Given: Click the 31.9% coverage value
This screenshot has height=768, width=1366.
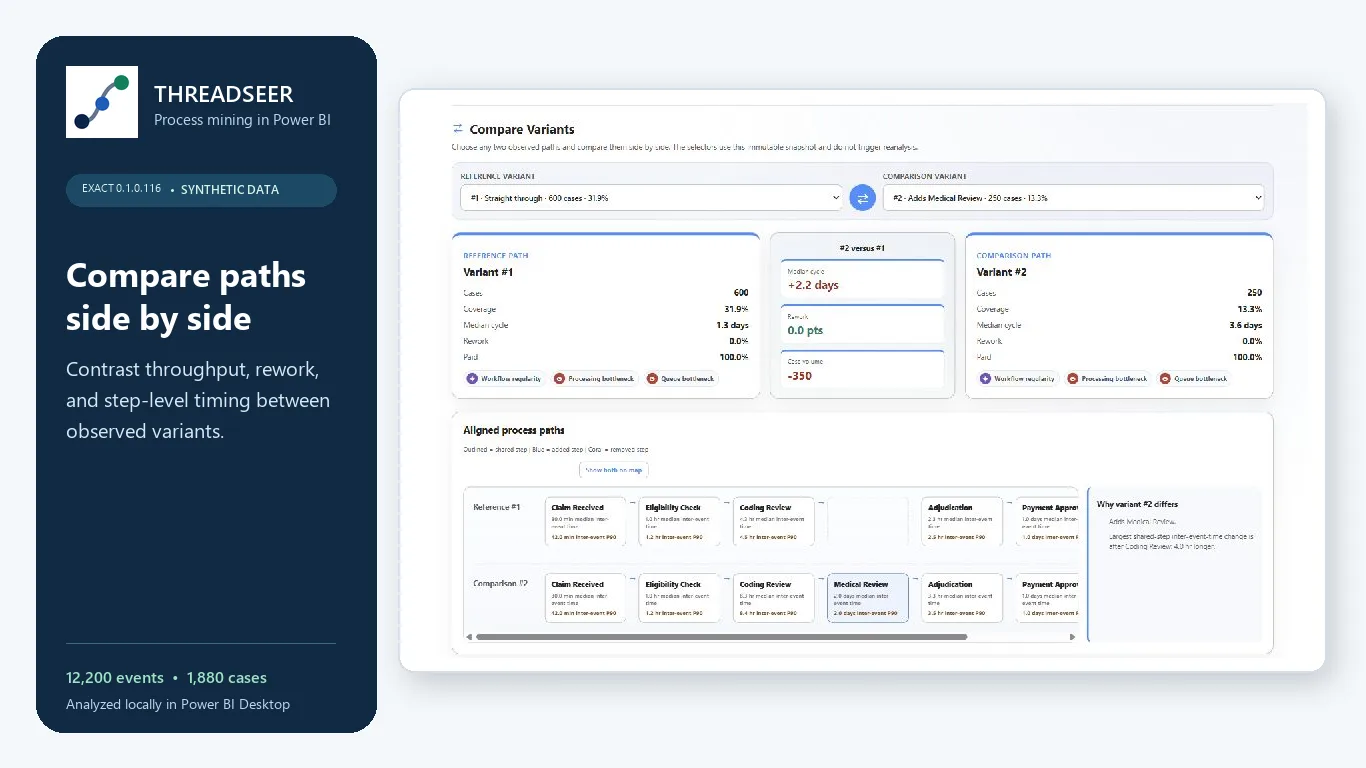Looking at the screenshot, I should [x=736, y=309].
